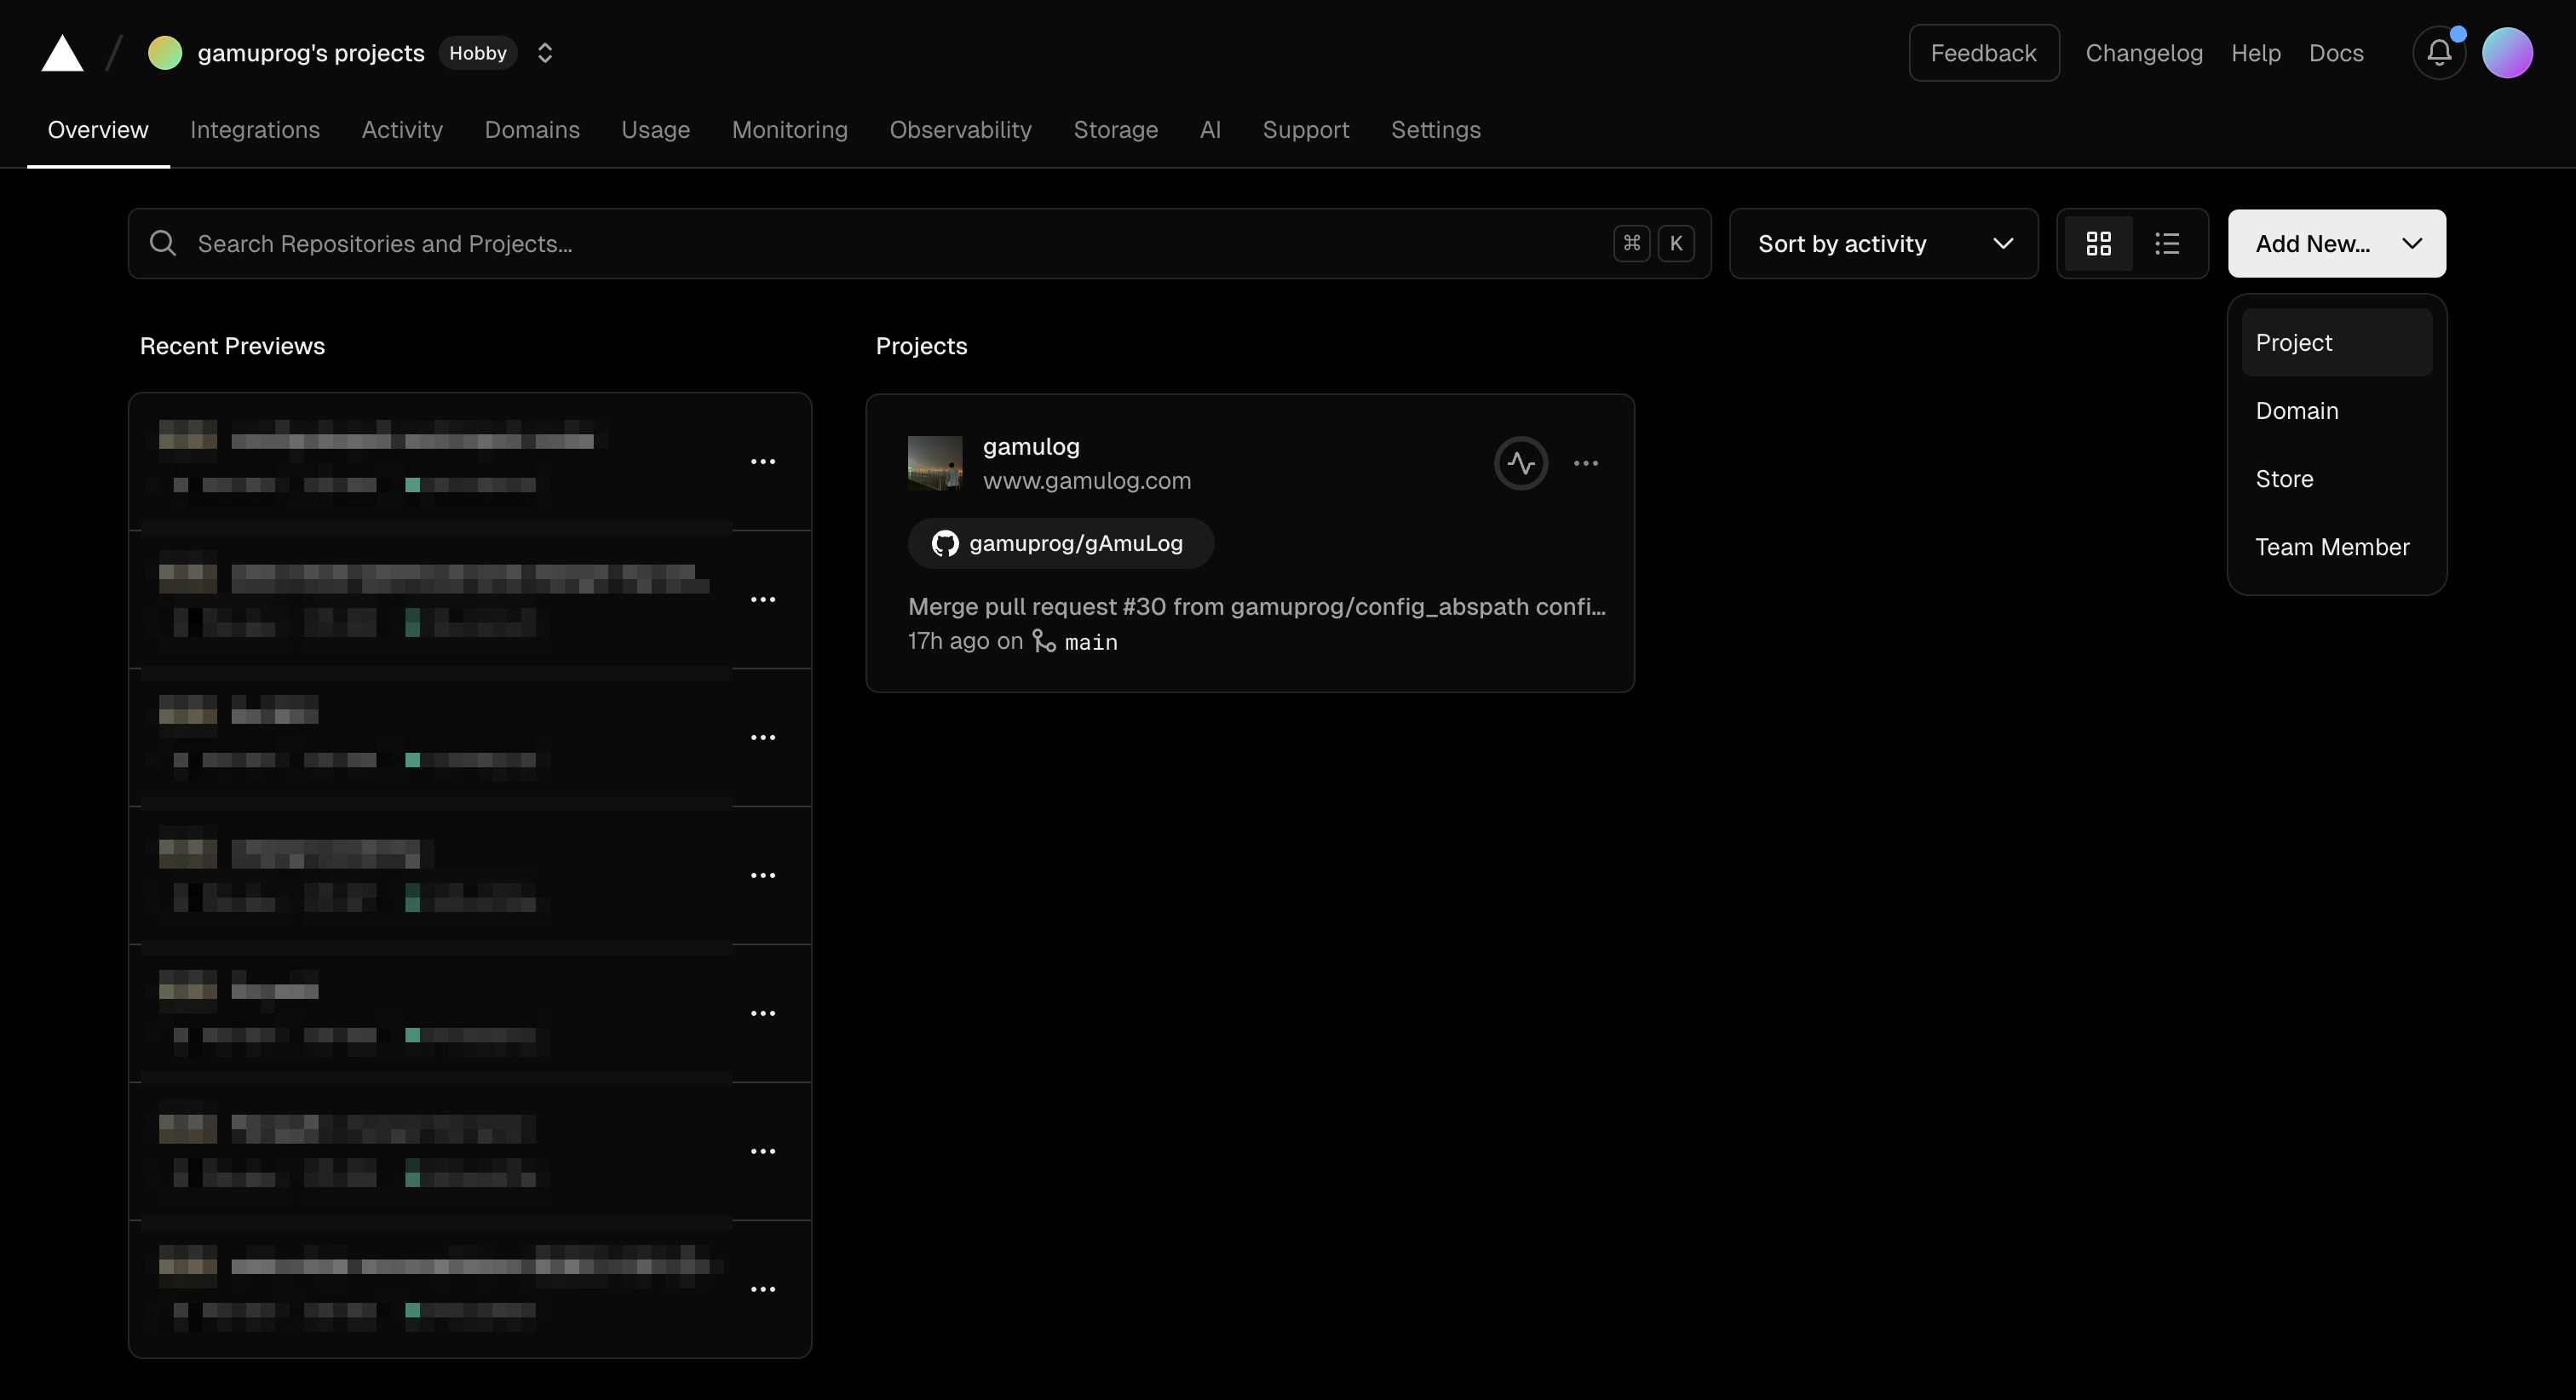Image resolution: width=2576 pixels, height=1400 pixels.
Task: Click the gamuprog's projects team avatar
Action: click(165, 53)
